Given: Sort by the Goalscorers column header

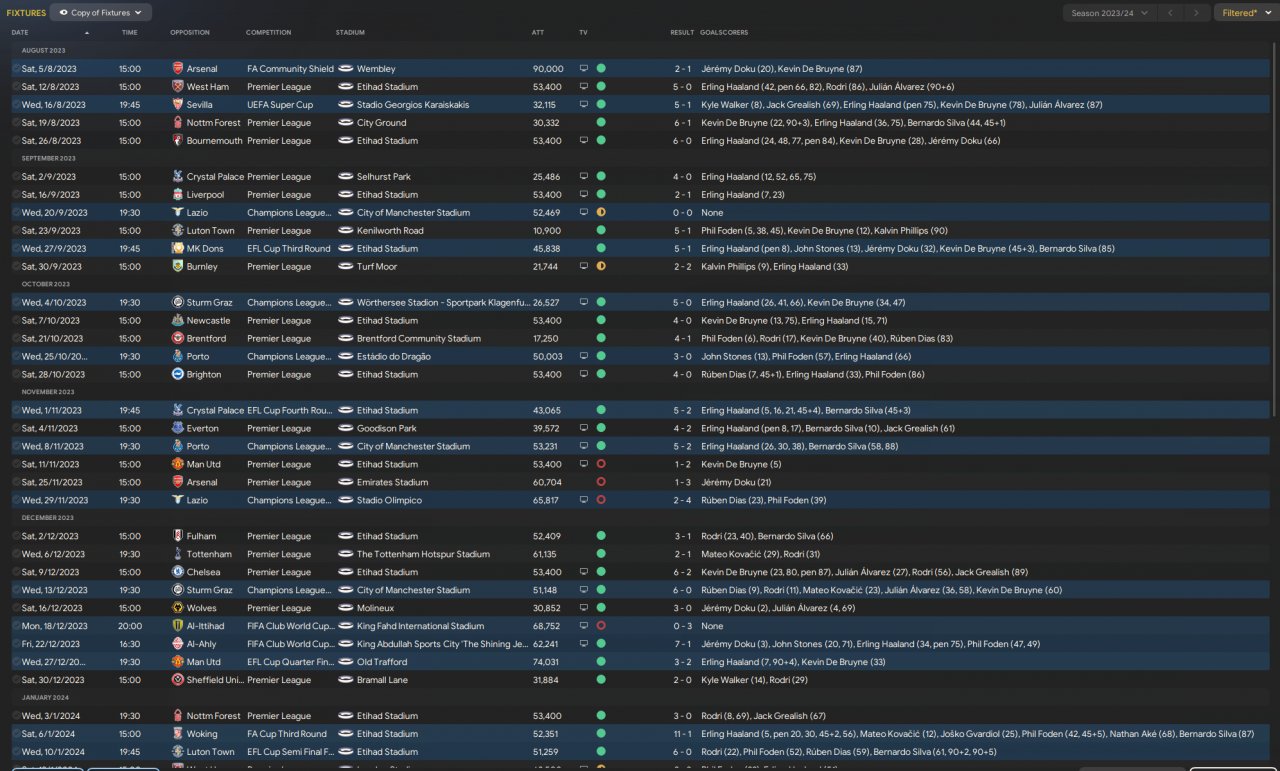Looking at the screenshot, I should tap(724, 32).
